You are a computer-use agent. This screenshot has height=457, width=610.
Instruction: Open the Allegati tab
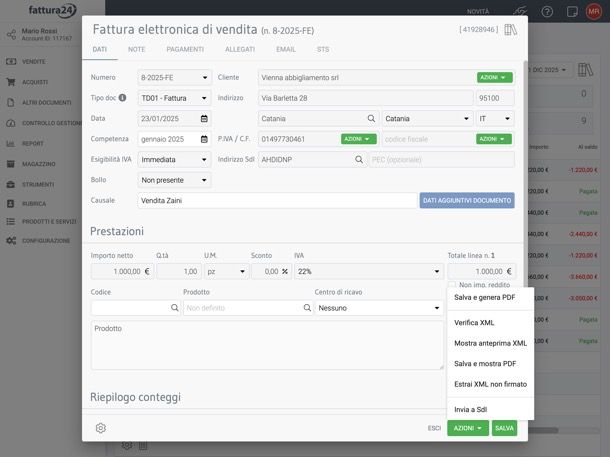pos(240,49)
